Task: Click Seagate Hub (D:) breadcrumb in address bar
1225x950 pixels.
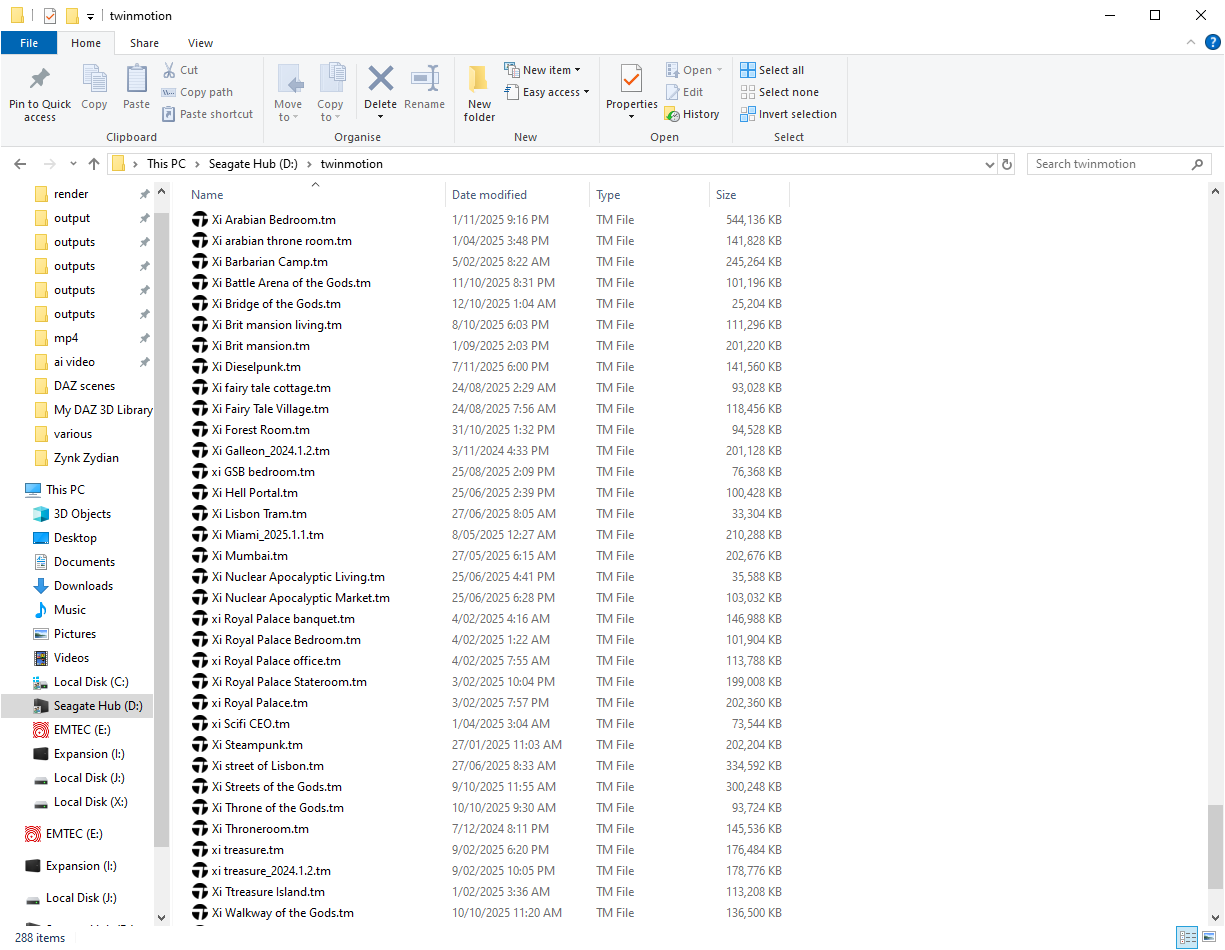Action: pos(253,164)
